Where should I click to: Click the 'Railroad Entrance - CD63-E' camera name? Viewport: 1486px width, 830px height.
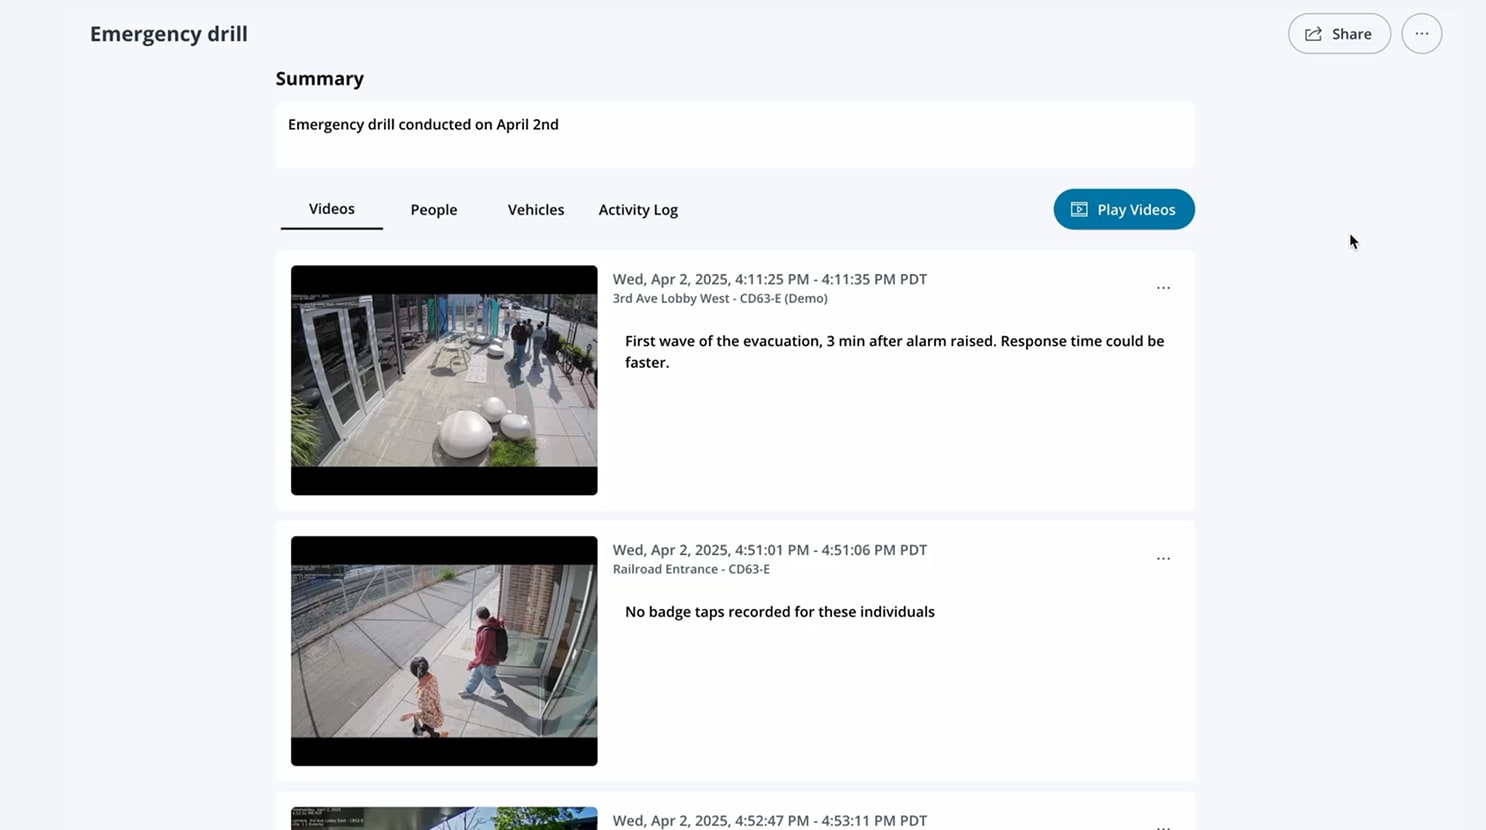click(691, 569)
